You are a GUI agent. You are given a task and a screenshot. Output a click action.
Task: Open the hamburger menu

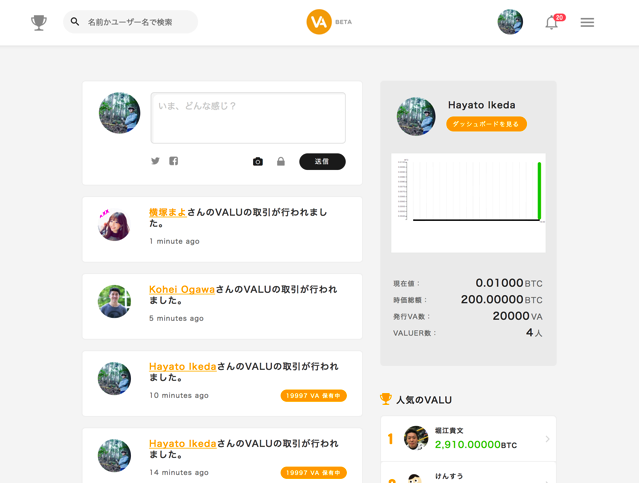click(587, 22)
